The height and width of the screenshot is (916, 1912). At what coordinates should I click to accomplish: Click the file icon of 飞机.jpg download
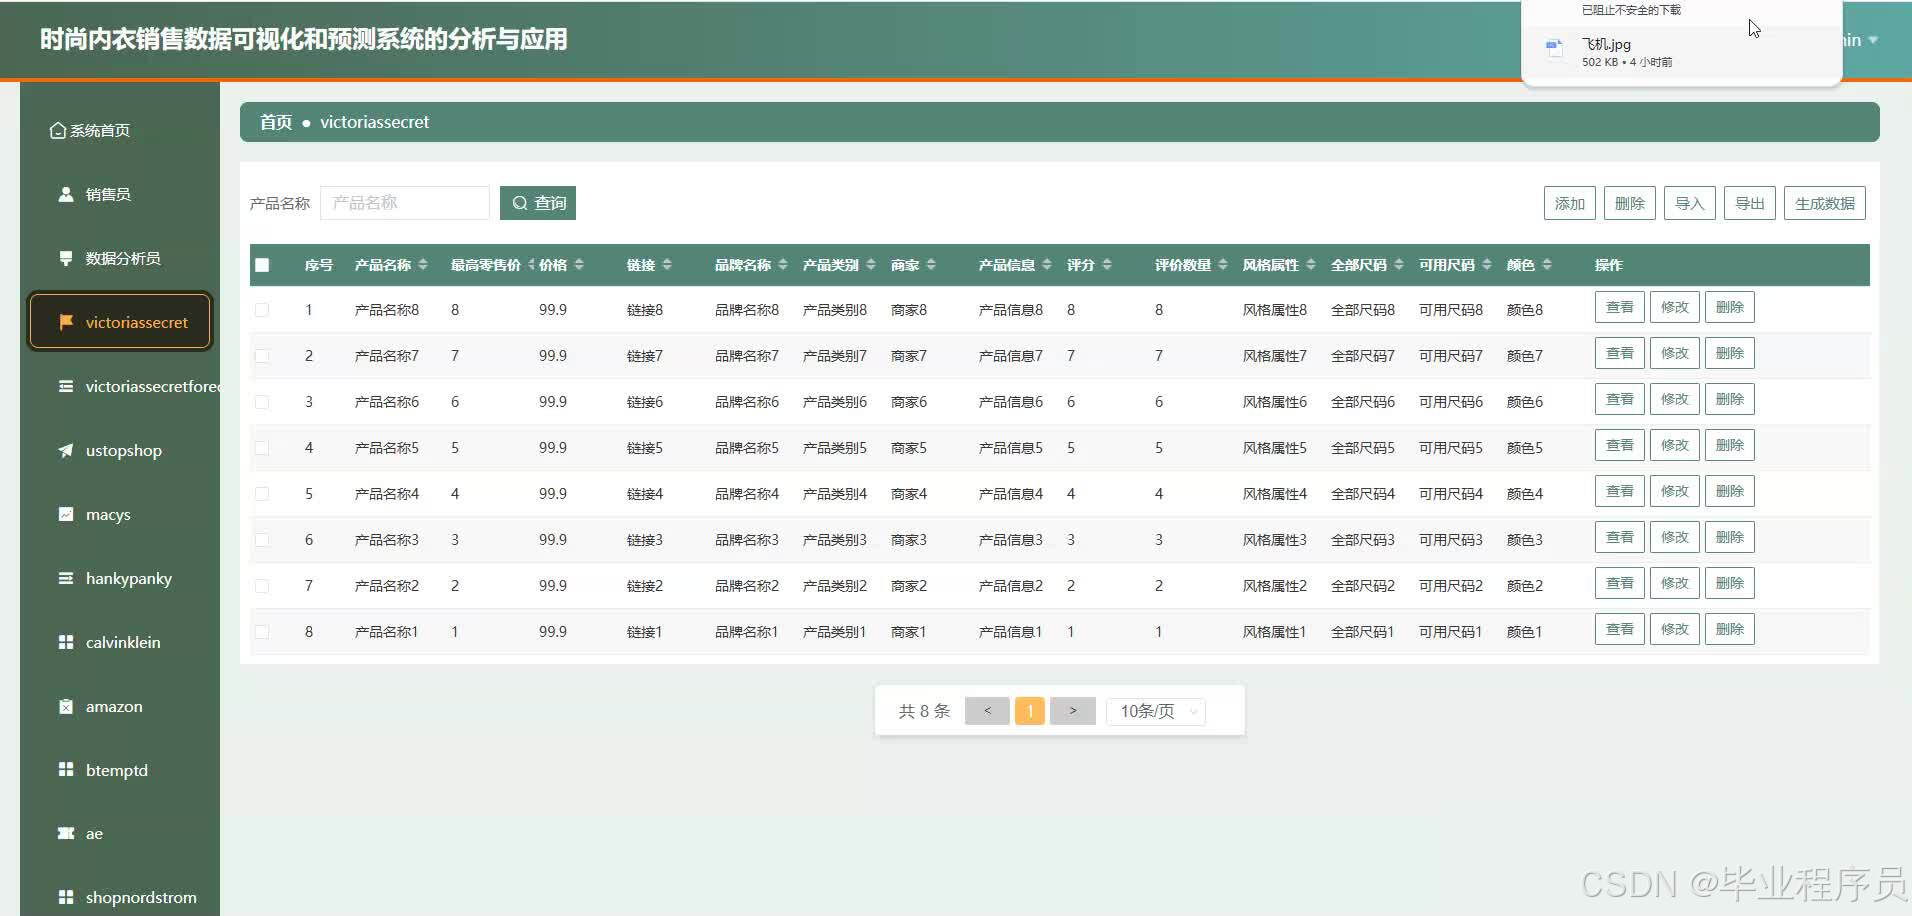pos(1554,48)
